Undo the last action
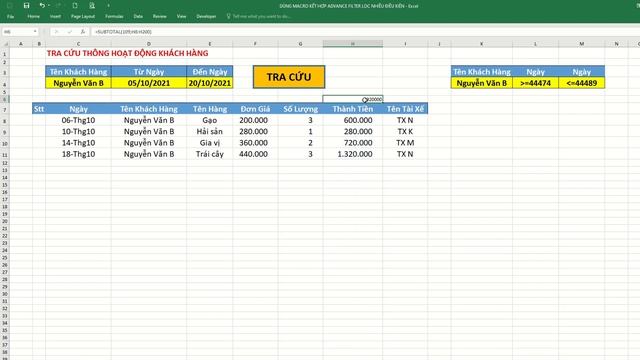Image resolution: width=640 pixels, height=360 pixels. [42, 6]
